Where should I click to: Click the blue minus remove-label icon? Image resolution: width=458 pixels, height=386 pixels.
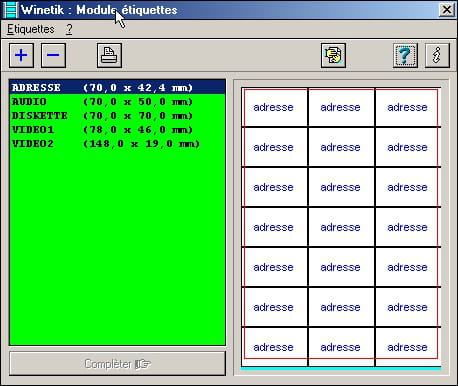pyautogui.click(x=53, y=55)
